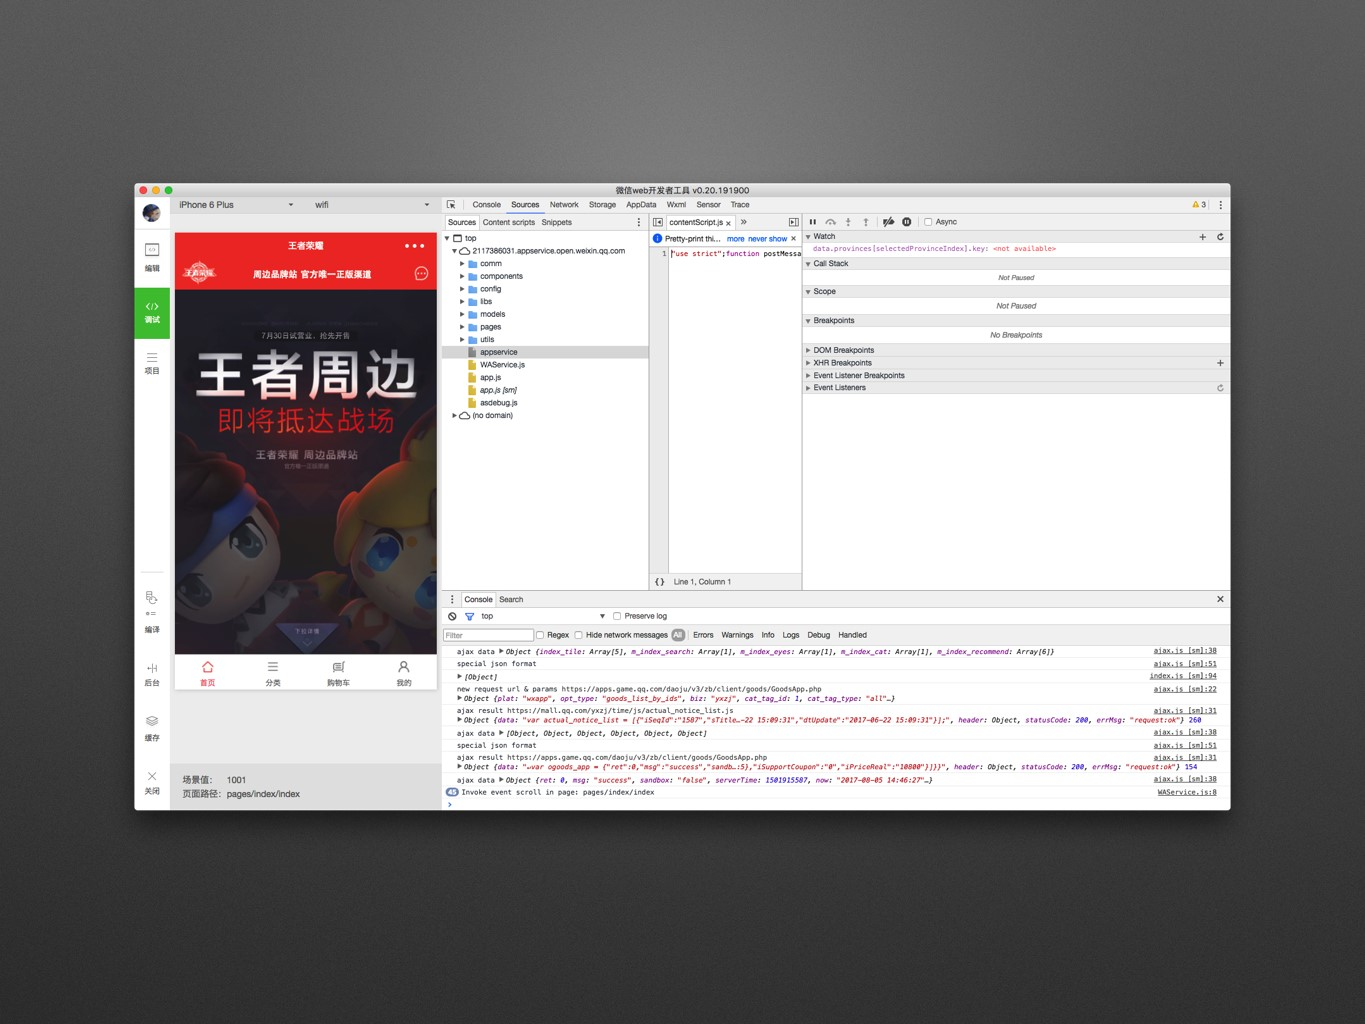Screen dimensions: 1365x1024
Task: Filter console by Warnings
Action: pyautogui.click(x=737, y=635)
